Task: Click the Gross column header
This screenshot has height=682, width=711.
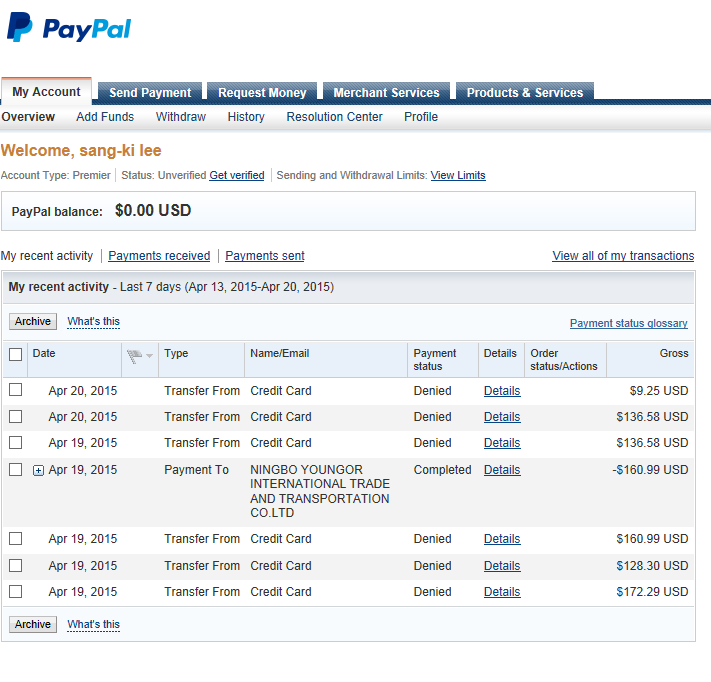Action: [x=674, y=353]
